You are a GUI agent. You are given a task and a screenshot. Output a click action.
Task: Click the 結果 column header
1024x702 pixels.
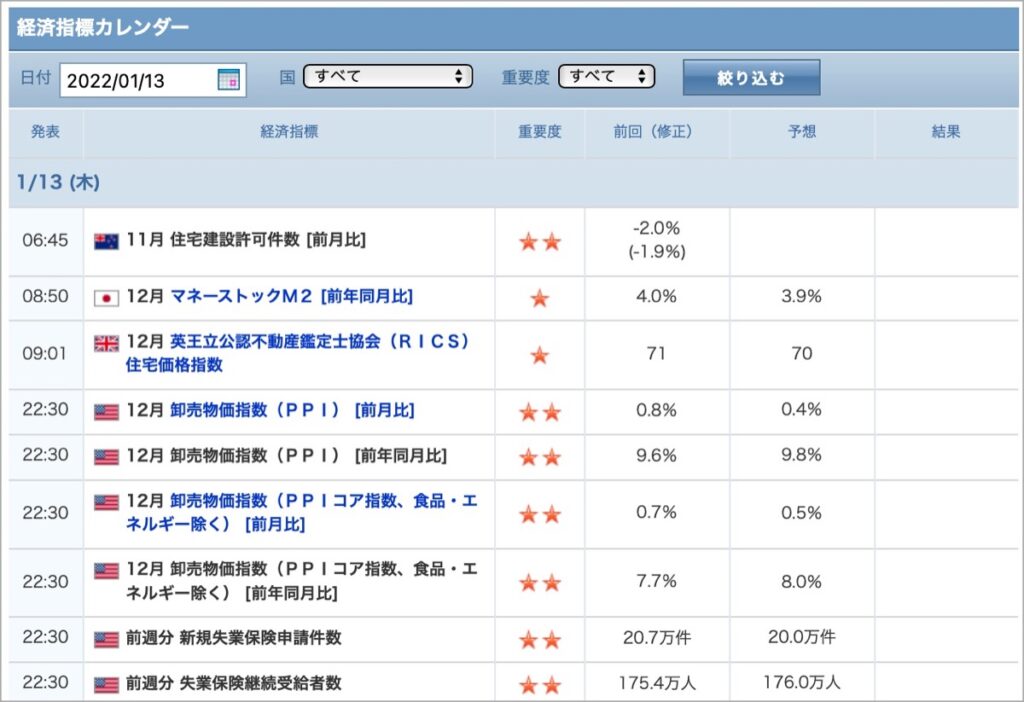[946, 132]
